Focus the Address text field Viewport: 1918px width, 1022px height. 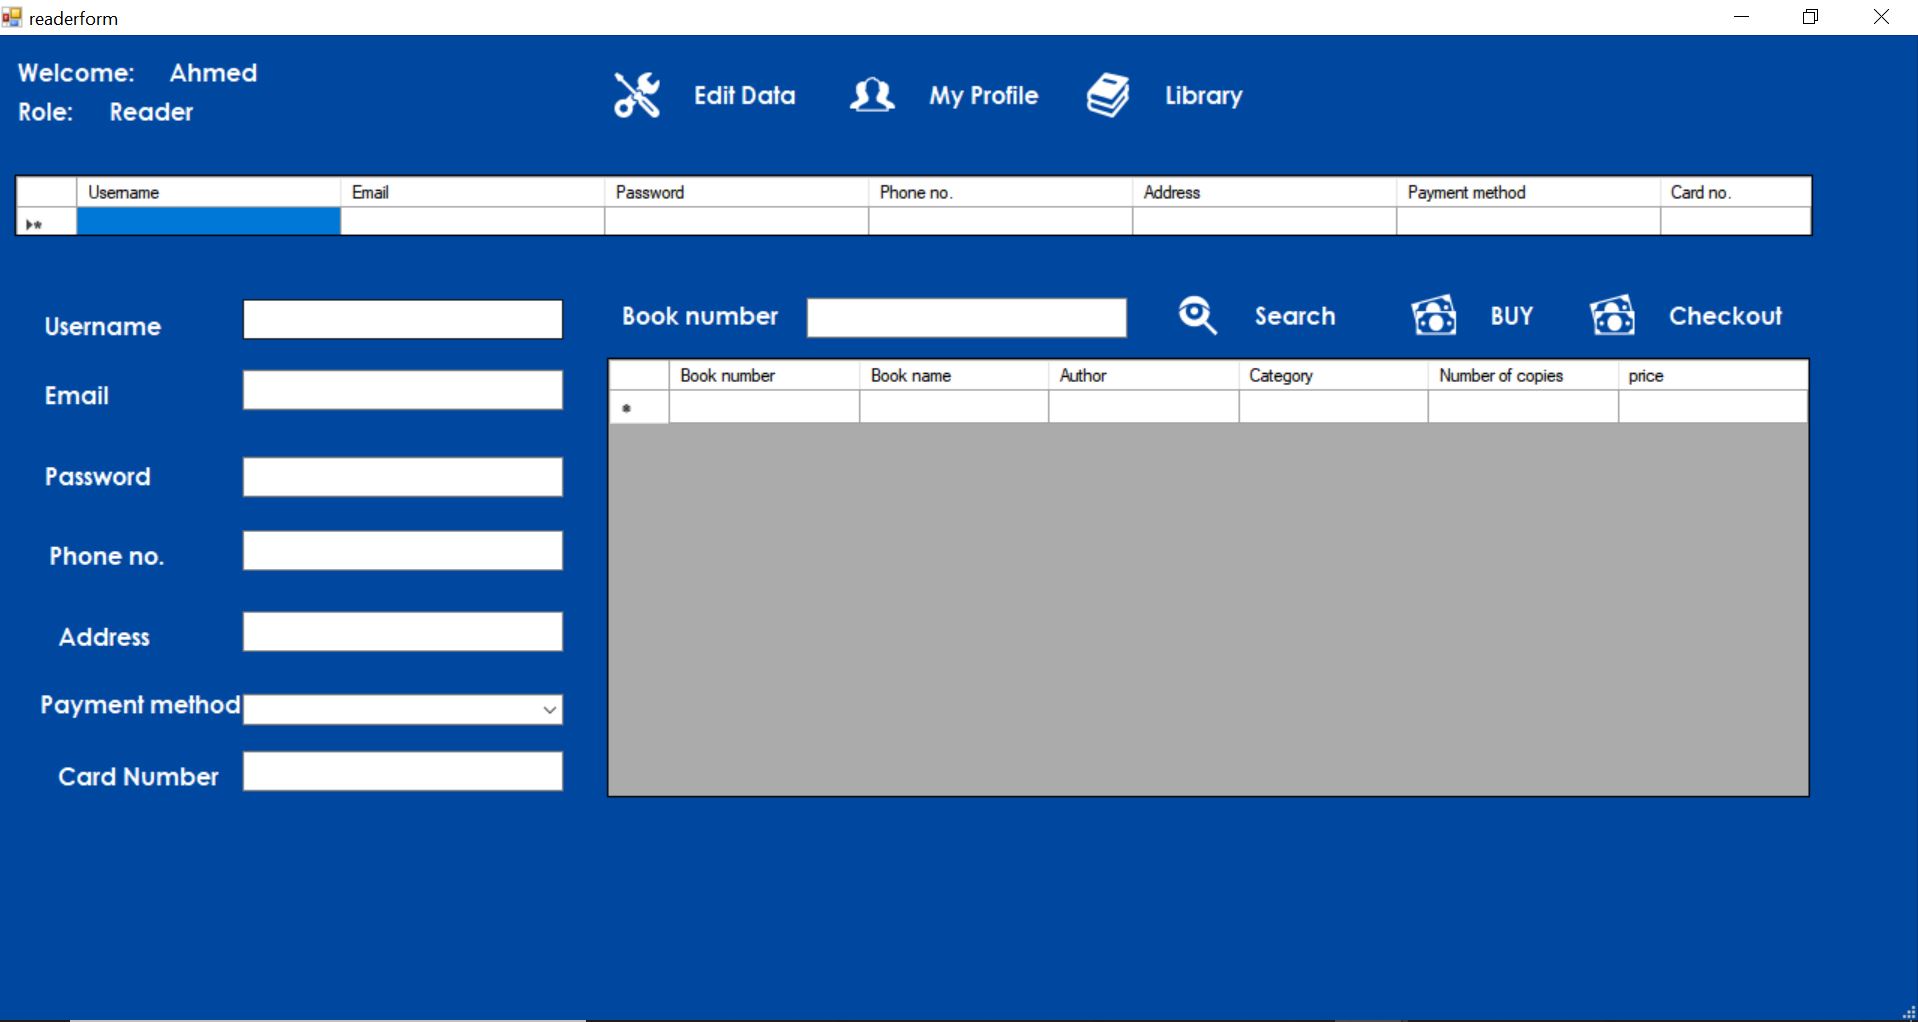tap(403, 632)
